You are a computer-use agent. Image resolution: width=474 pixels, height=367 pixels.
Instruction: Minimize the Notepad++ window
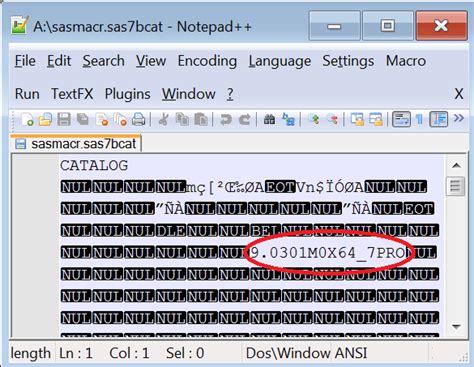pos(334,25)
